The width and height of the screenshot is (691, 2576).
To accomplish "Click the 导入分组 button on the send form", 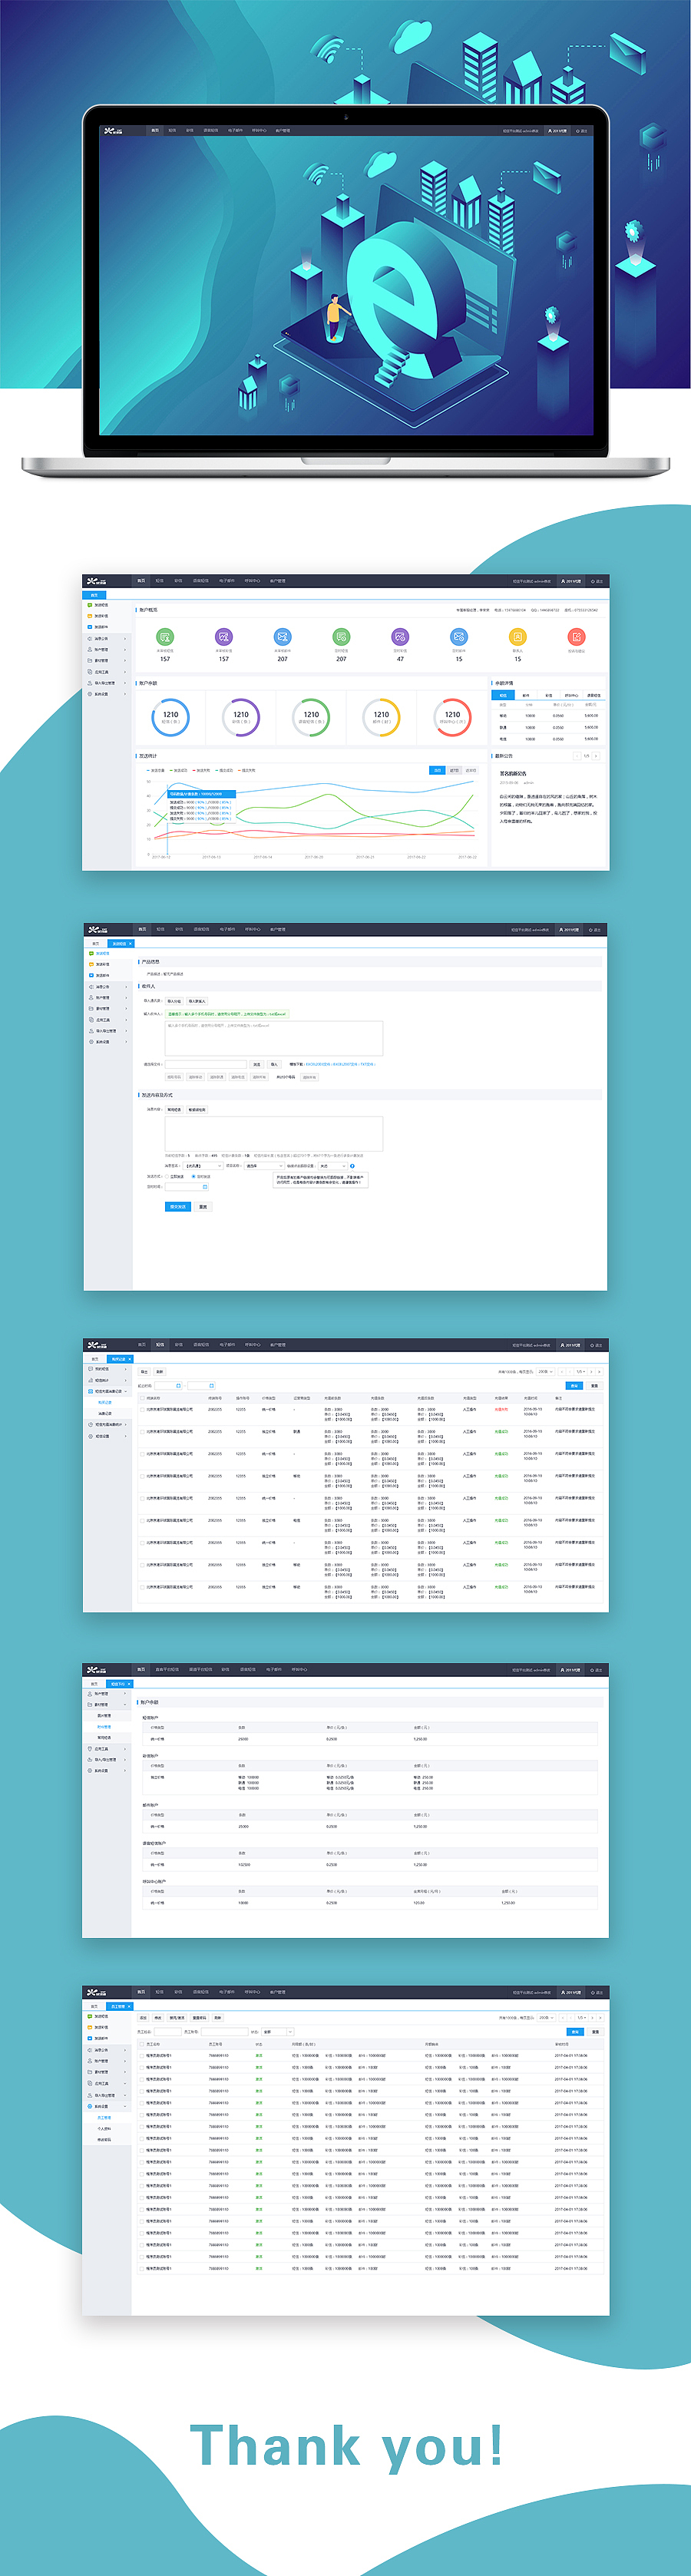I will pyautogui.click(x=174, y=1001).
